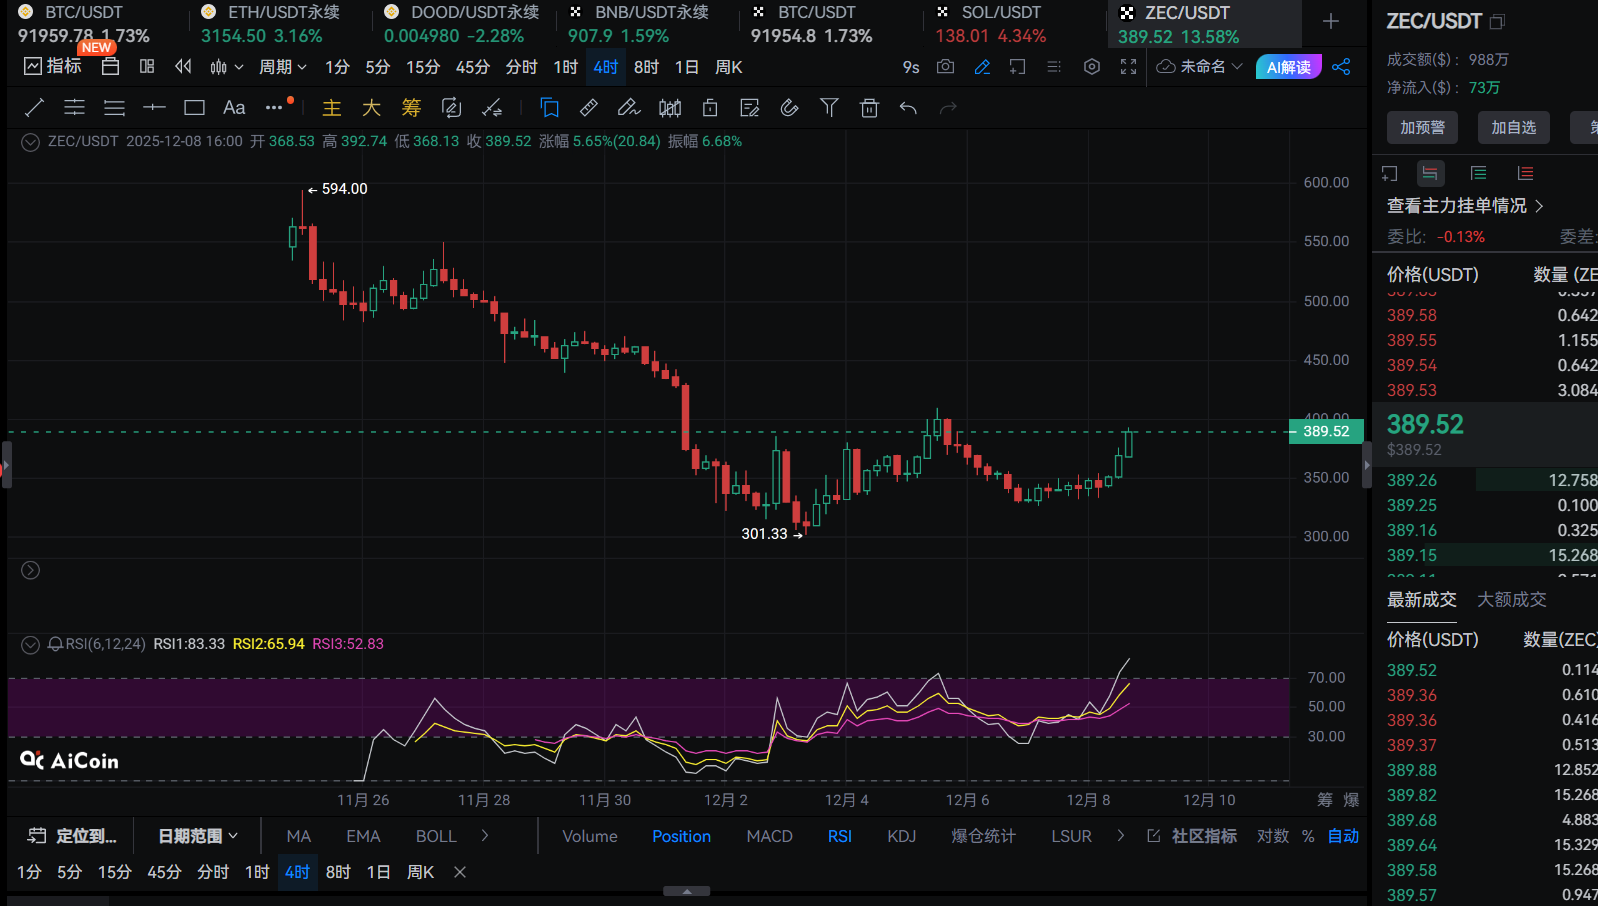Select the trend line drawing tool
The image size is (1598, 906).
(34, 108)
